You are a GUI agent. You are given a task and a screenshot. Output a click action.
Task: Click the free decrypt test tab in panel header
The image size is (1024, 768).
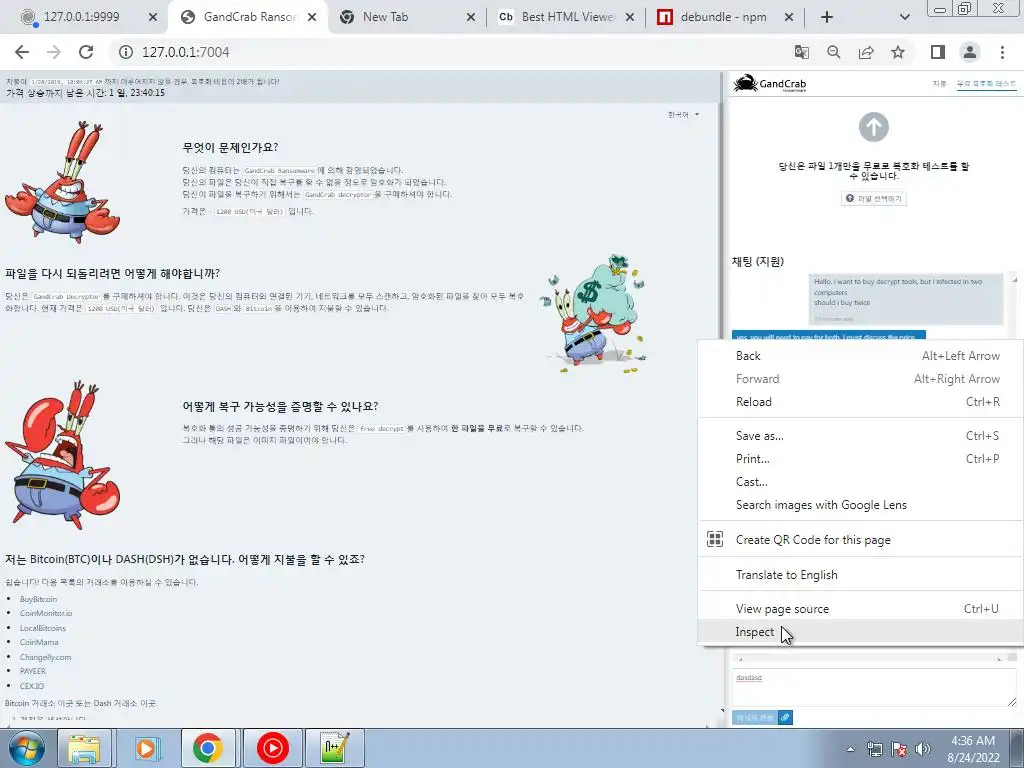click(986, 84)
